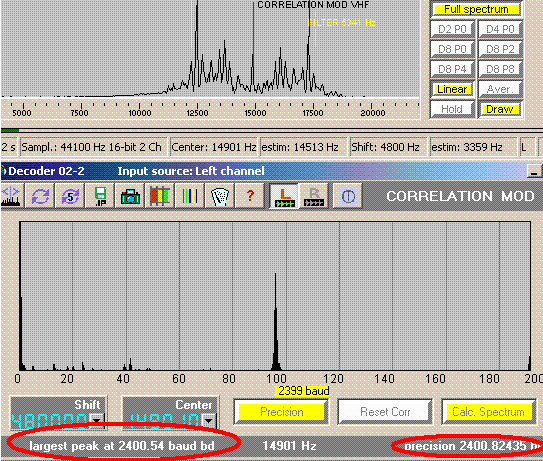Click the refresh icon marked with 5
Screen dimensions: 543x461
70,196
